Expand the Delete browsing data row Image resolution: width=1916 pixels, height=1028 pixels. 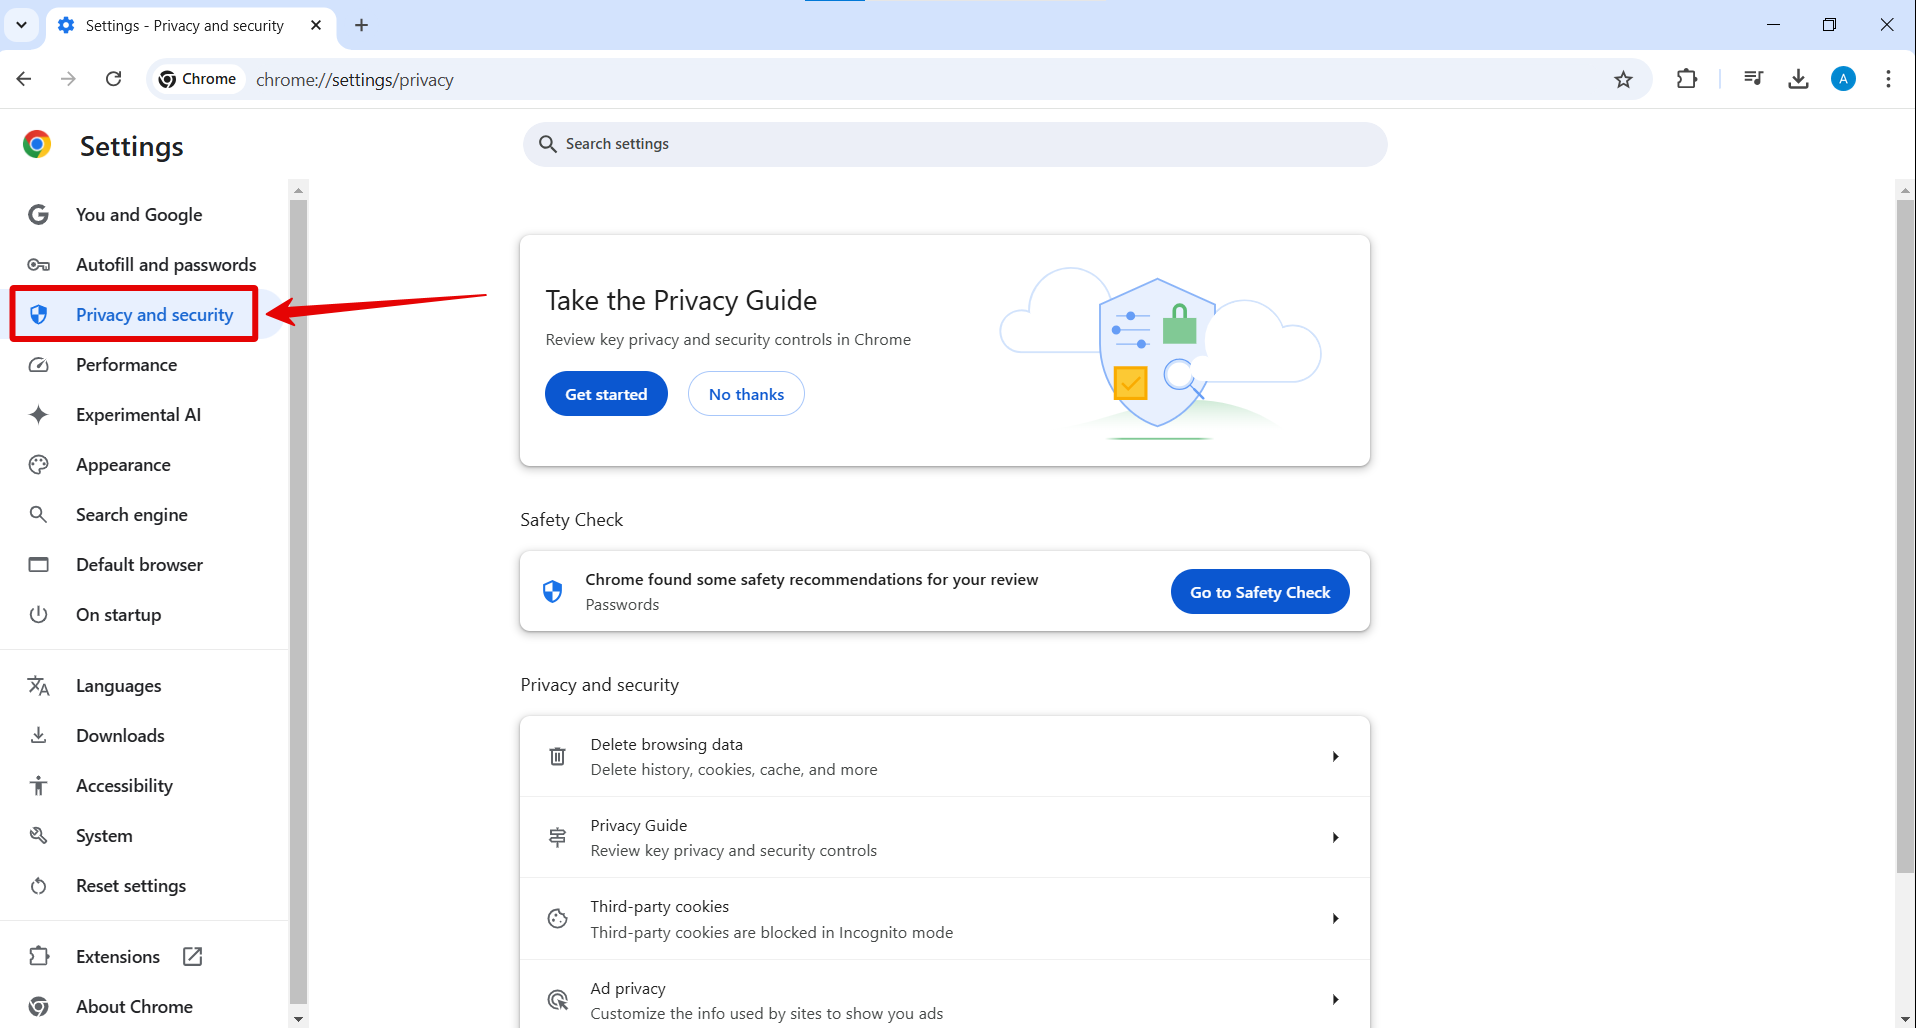click(x=1335, y=757)
